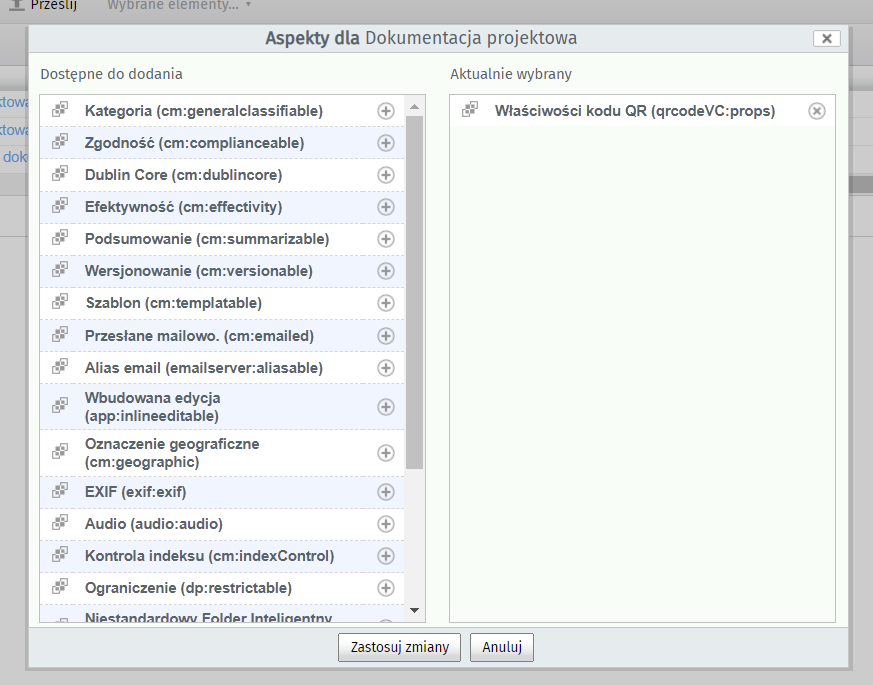Click the plus icon beside Szablon
873x685 pixels.
click(x=385, y=303)
